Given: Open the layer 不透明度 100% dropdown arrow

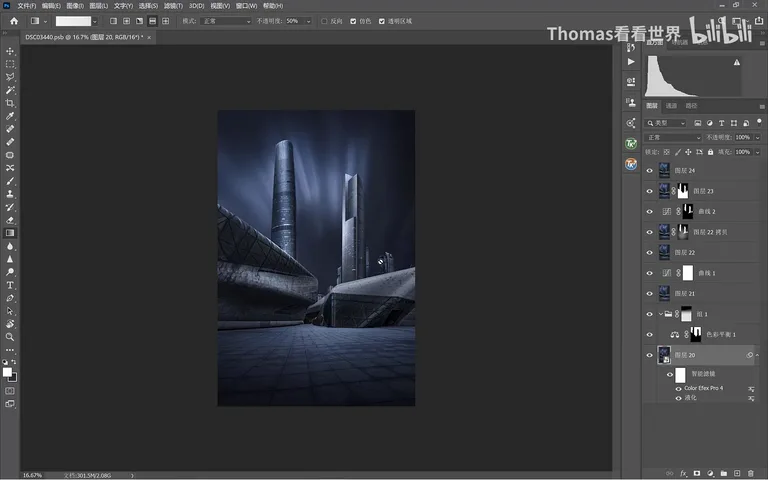Looking at the screenshot, I should 757,138.
